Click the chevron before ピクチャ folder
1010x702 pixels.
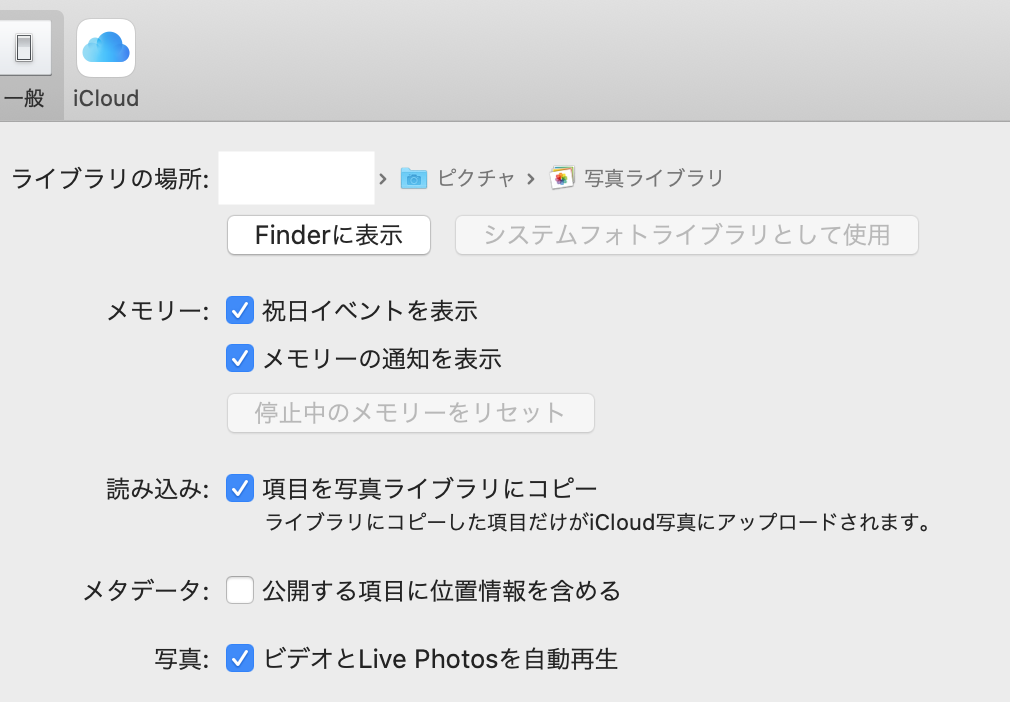click(x=383, y=179)
